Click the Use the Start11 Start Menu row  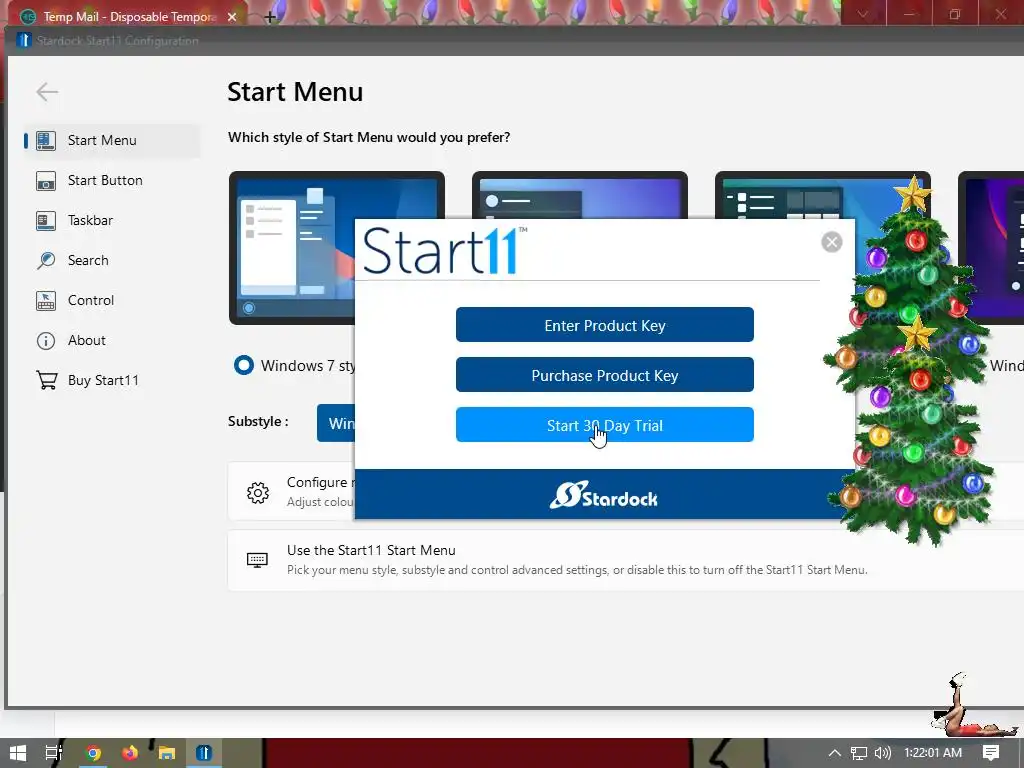point(626,560)
